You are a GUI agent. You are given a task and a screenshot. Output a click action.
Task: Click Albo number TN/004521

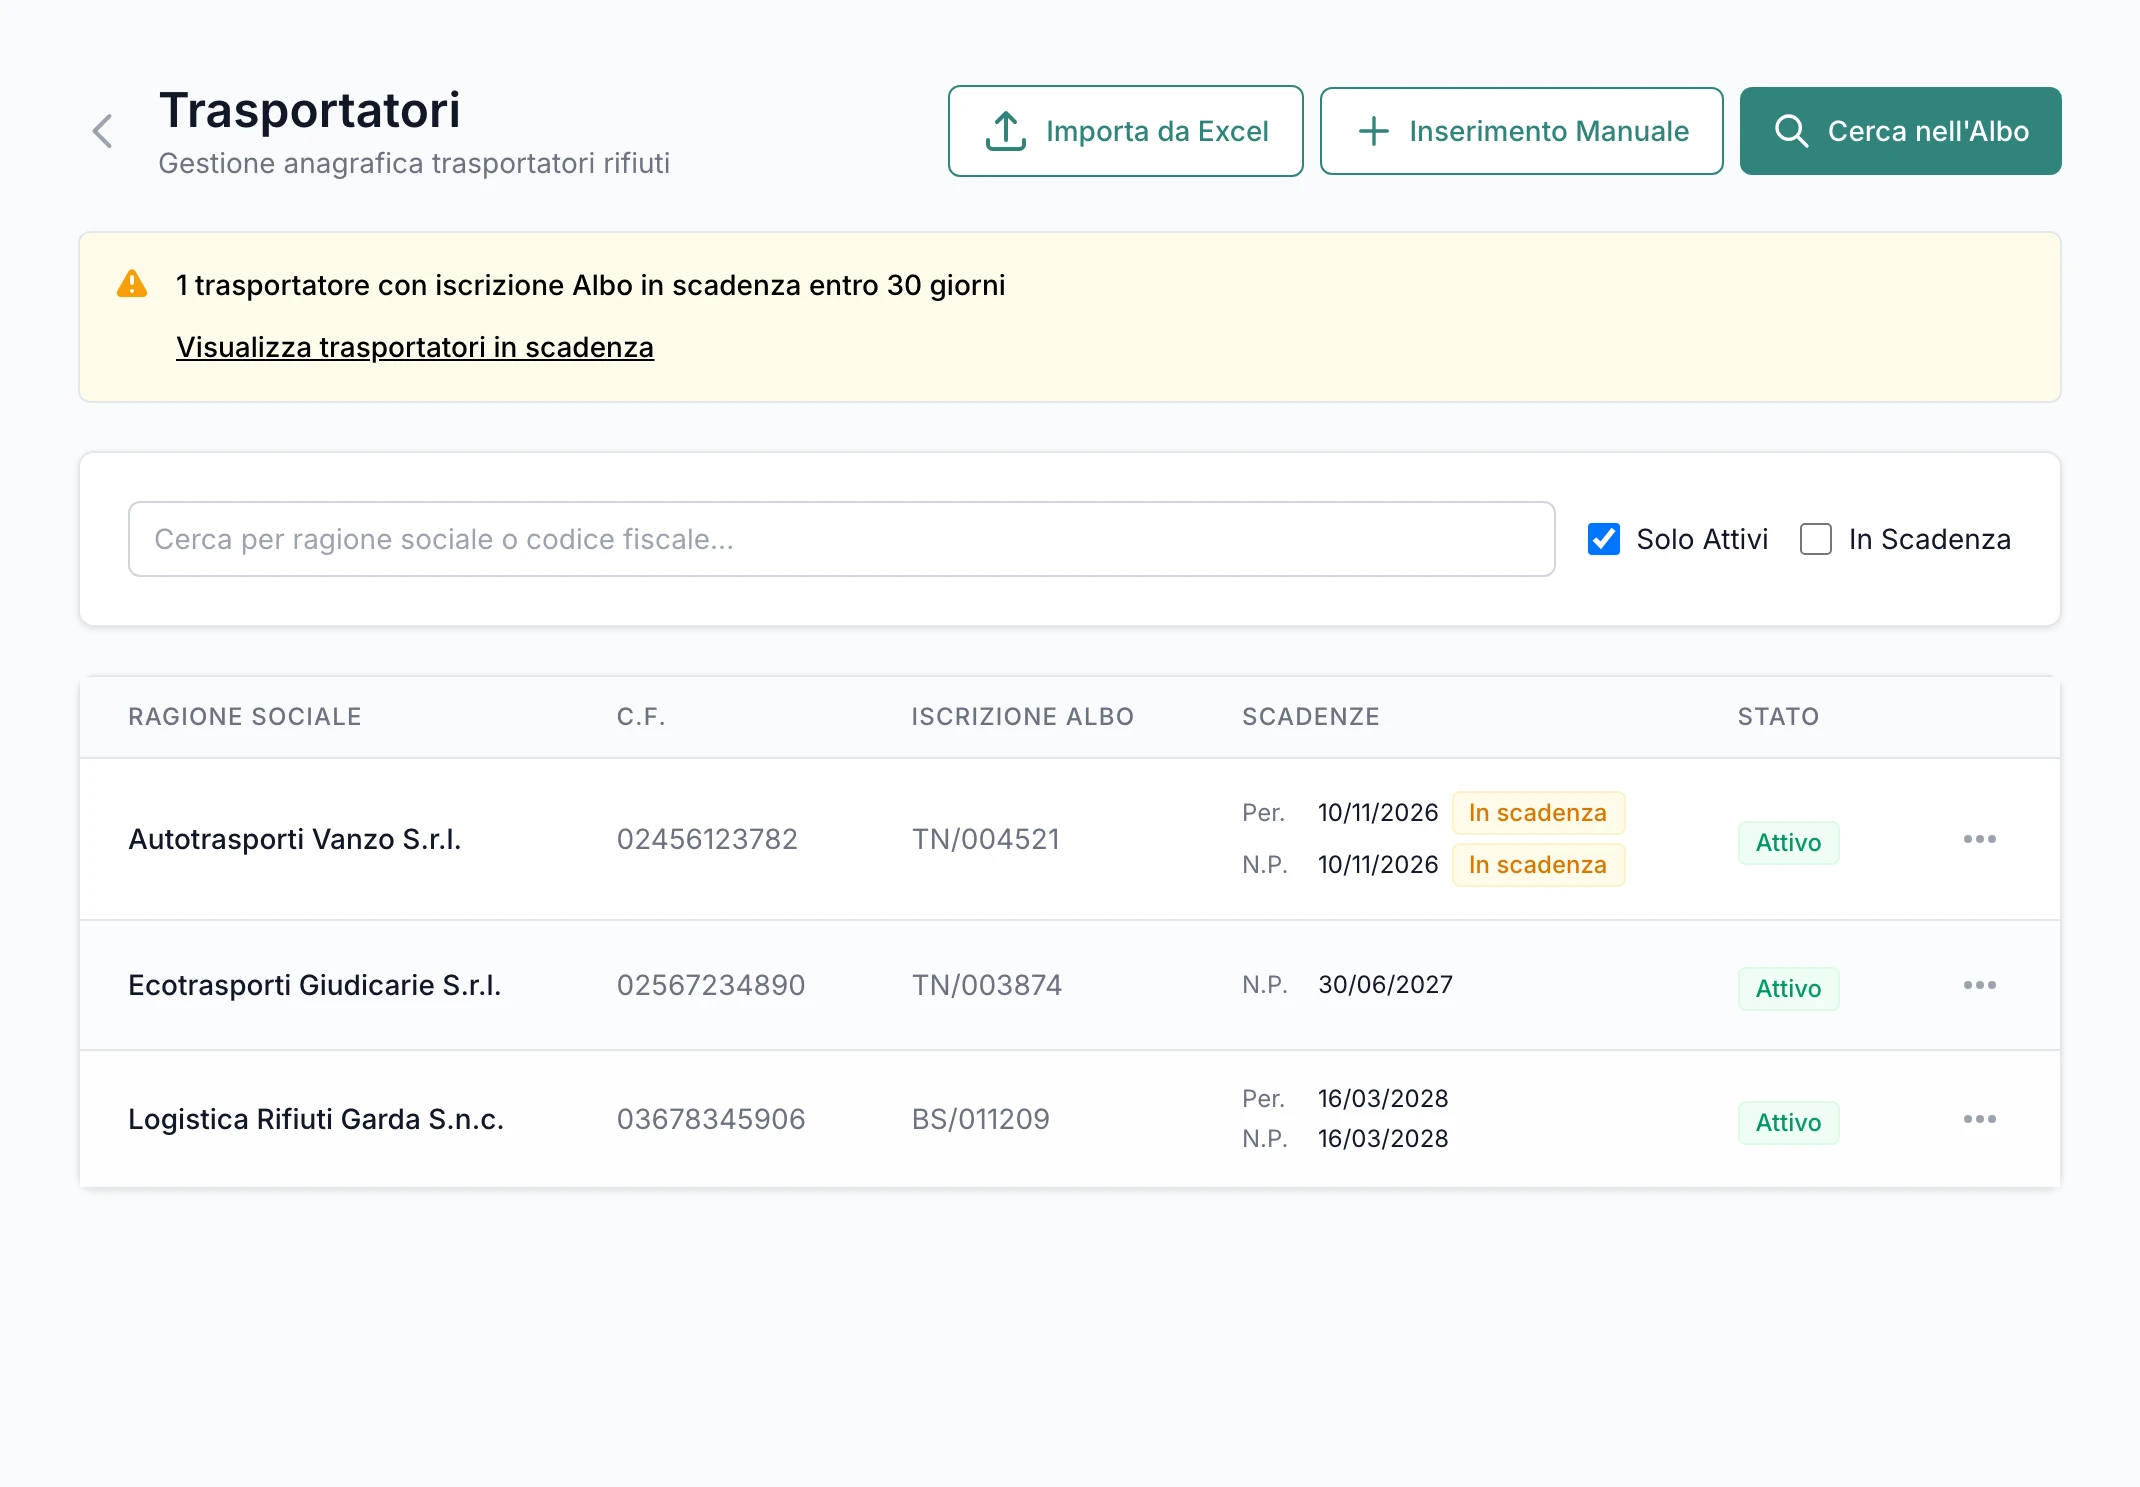(x=986, y=839)
